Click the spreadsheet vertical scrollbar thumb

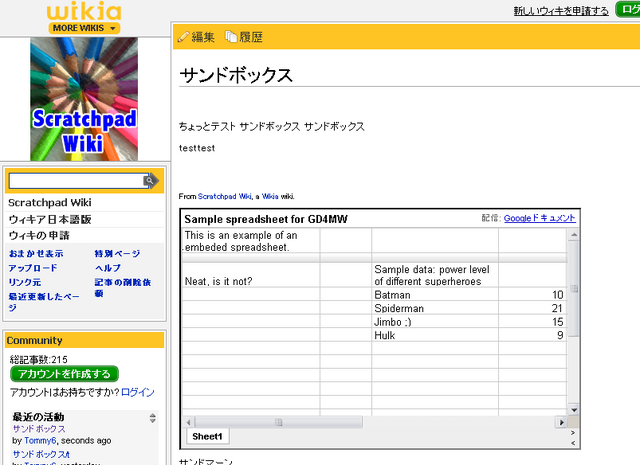[574, 288]
